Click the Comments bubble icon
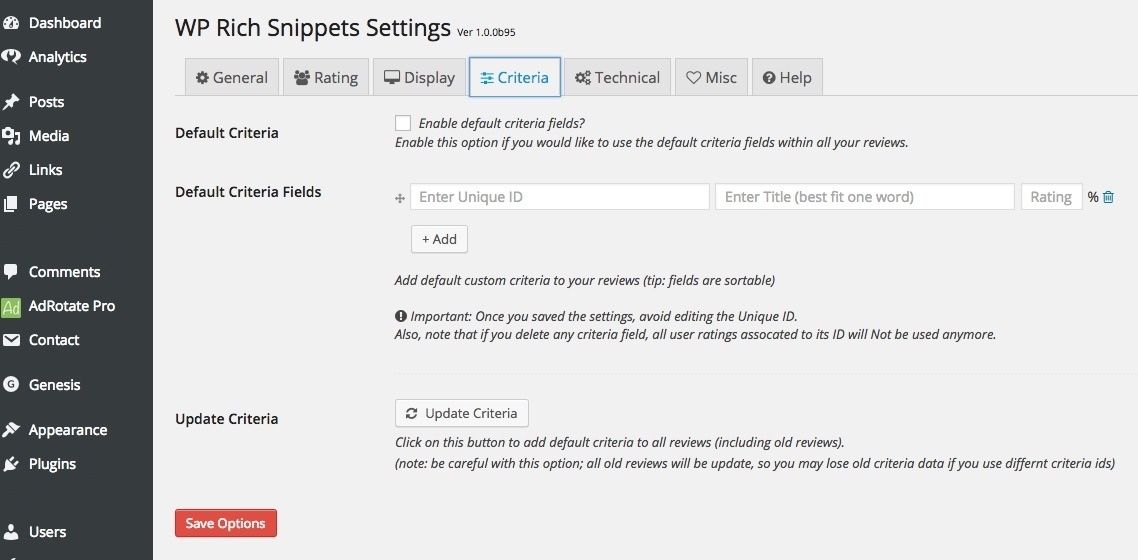The width and height of the screenshot is (1138, 560). [x=10, y=272]
